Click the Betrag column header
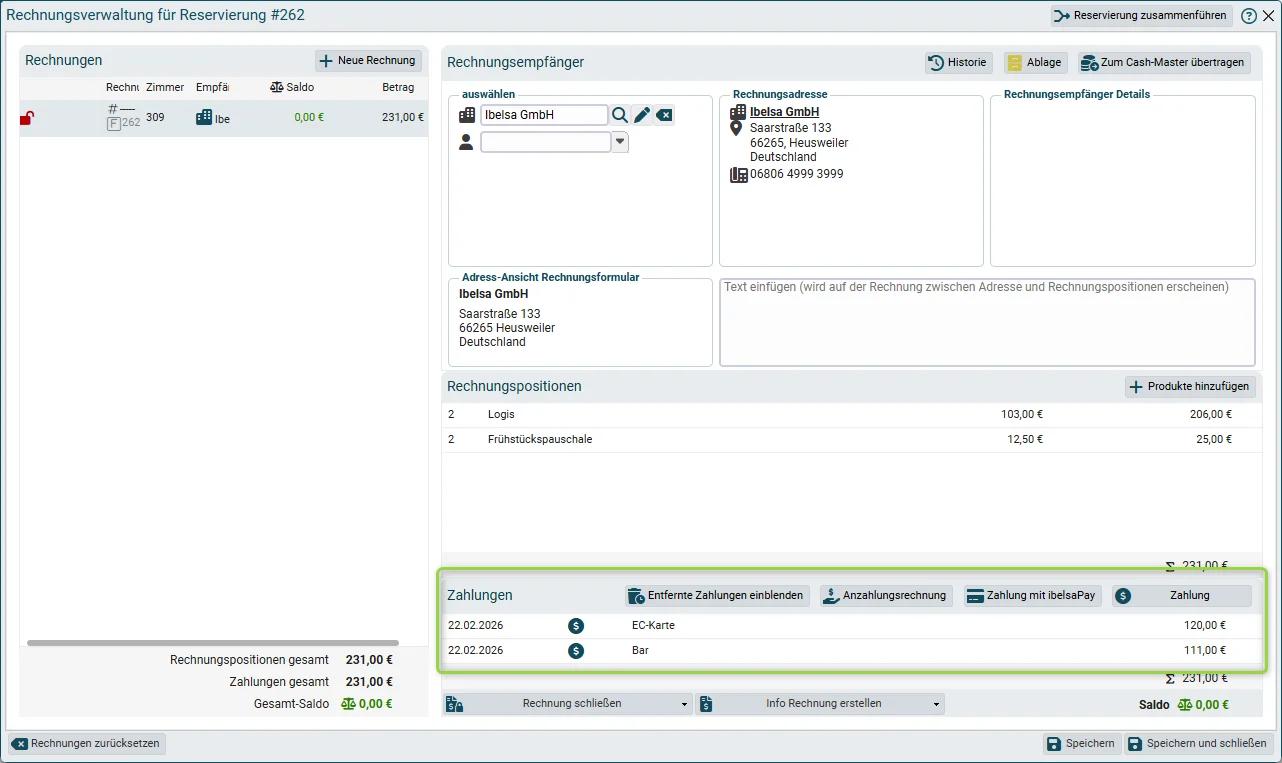 coord(398,88)
